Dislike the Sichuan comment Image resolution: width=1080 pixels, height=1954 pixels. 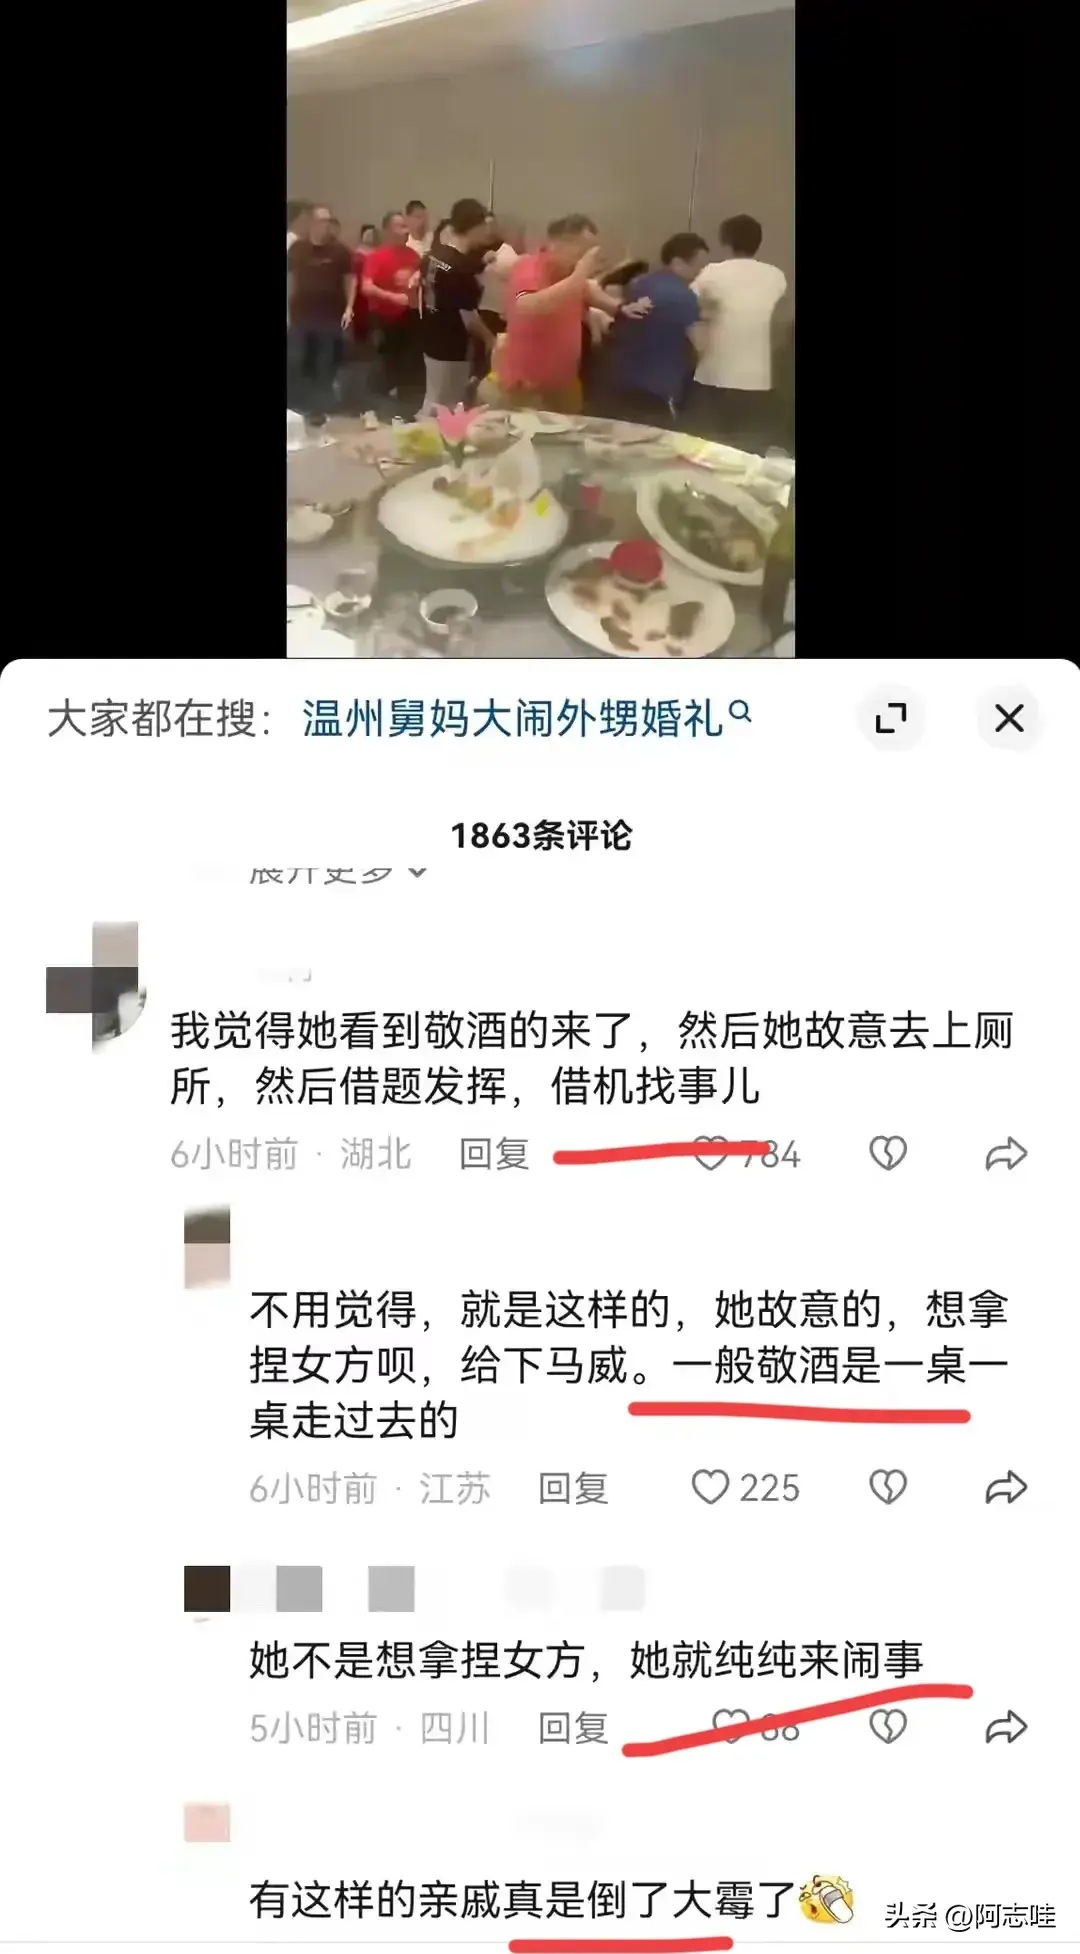pyautogui.click(x=887, y=1727)
